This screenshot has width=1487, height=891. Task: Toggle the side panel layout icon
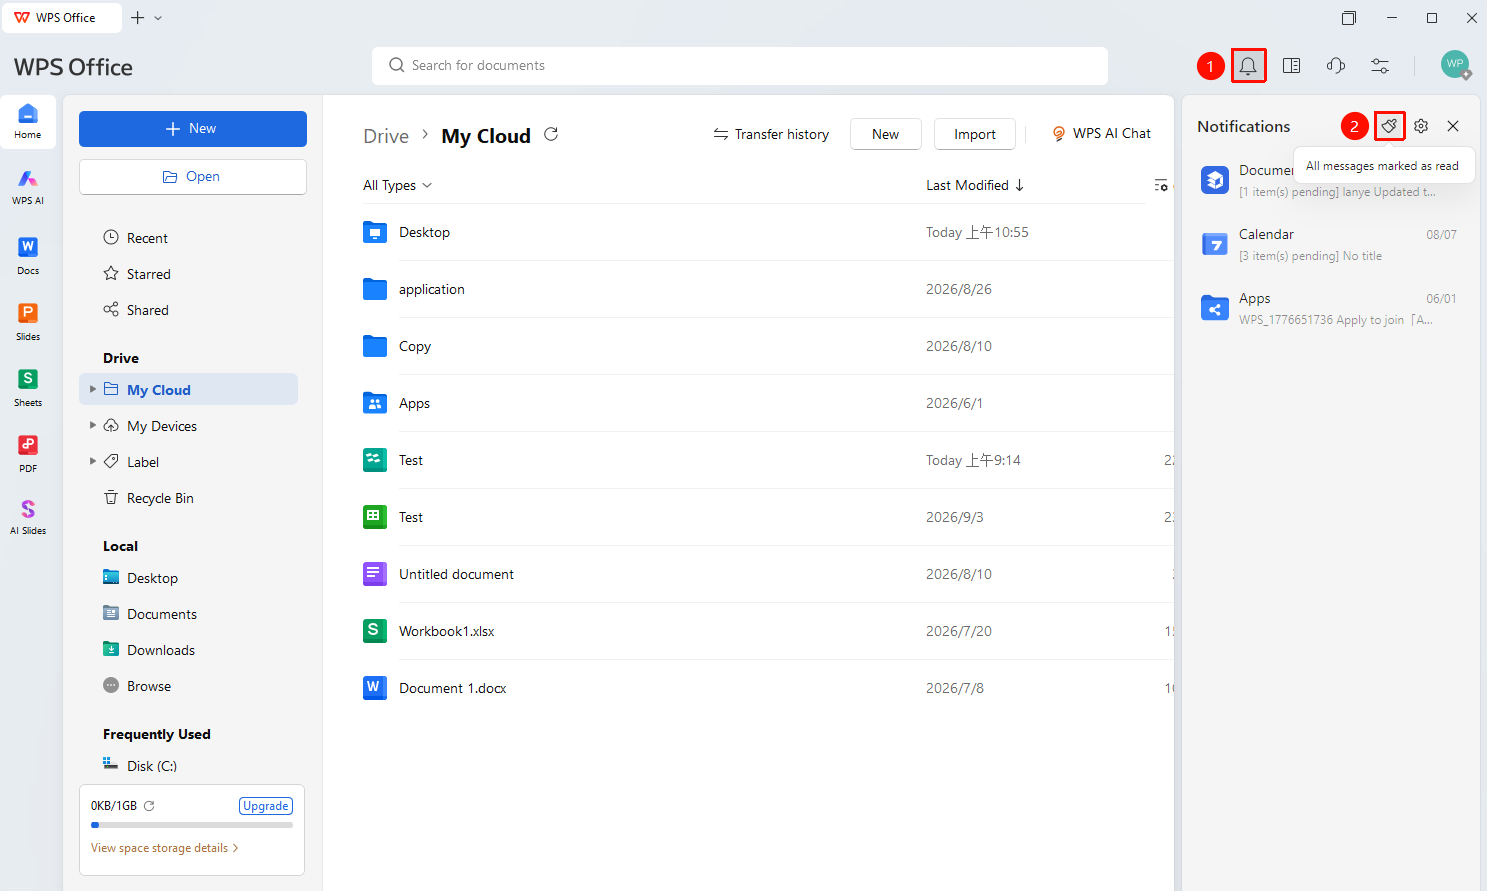[x=1292, y=66]
